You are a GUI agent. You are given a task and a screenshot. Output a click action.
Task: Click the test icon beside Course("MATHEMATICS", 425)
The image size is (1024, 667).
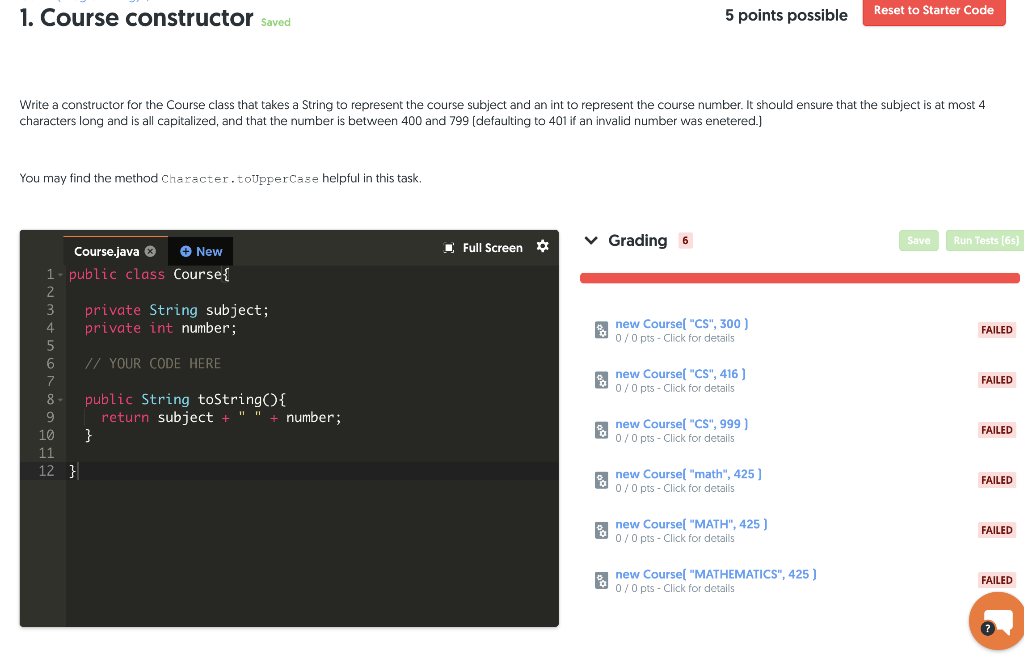pyautogui.click(x=601, y=580)
